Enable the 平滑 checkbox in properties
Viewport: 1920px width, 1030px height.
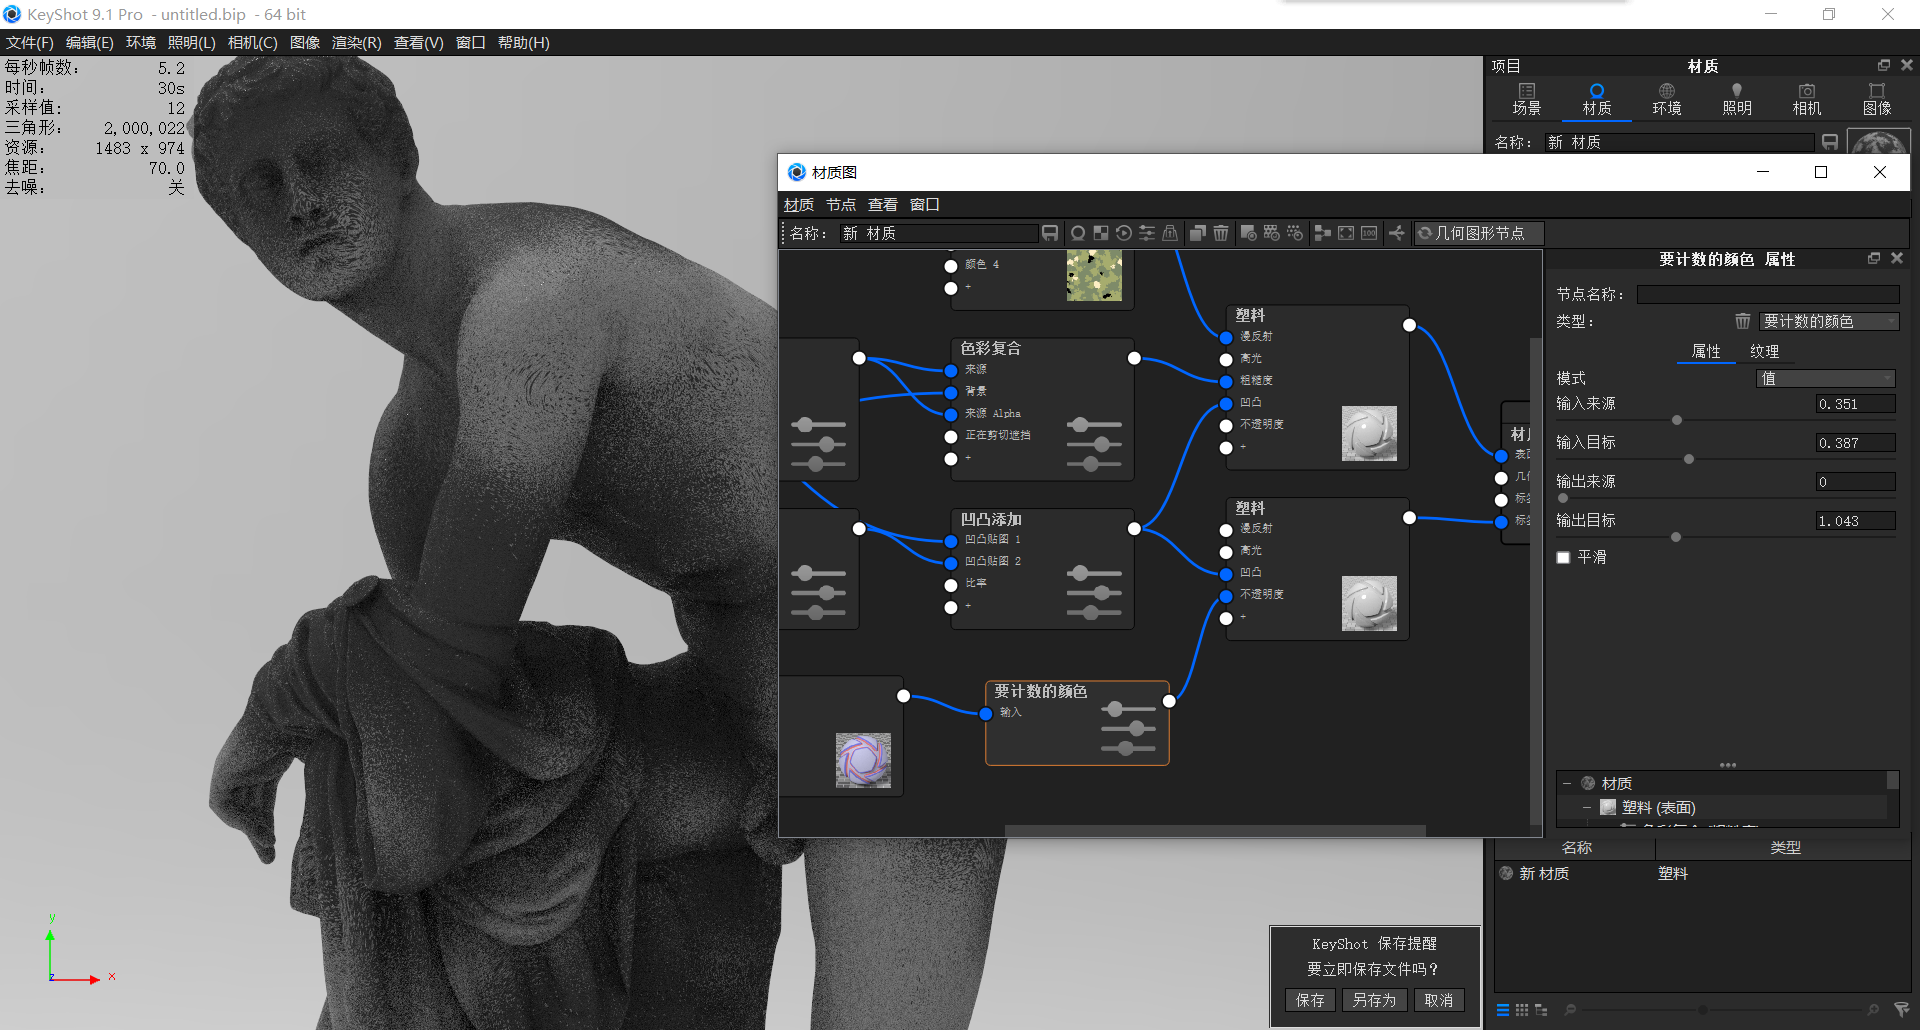[1563, 557]
